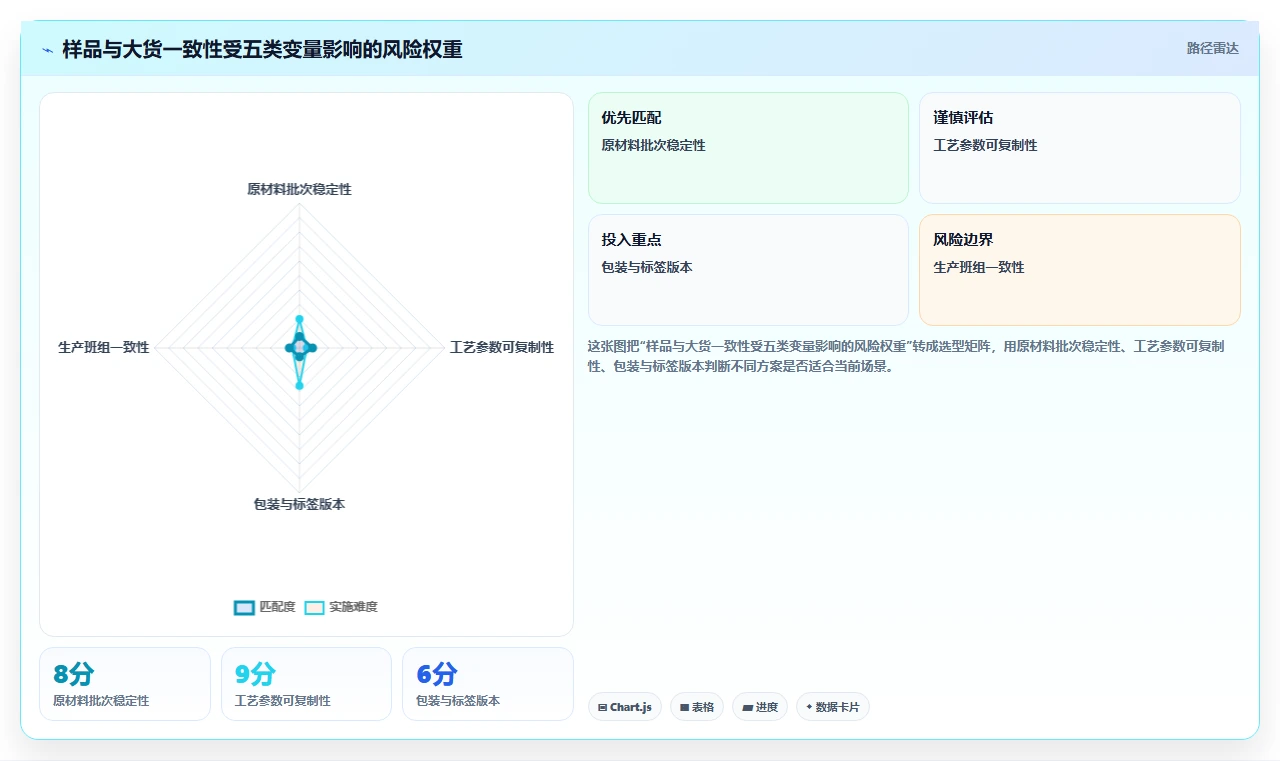This screenshot has height=761, width=1280.
Task: Click the description paragraph starting 这张图把
Action: tap(908, 356)
